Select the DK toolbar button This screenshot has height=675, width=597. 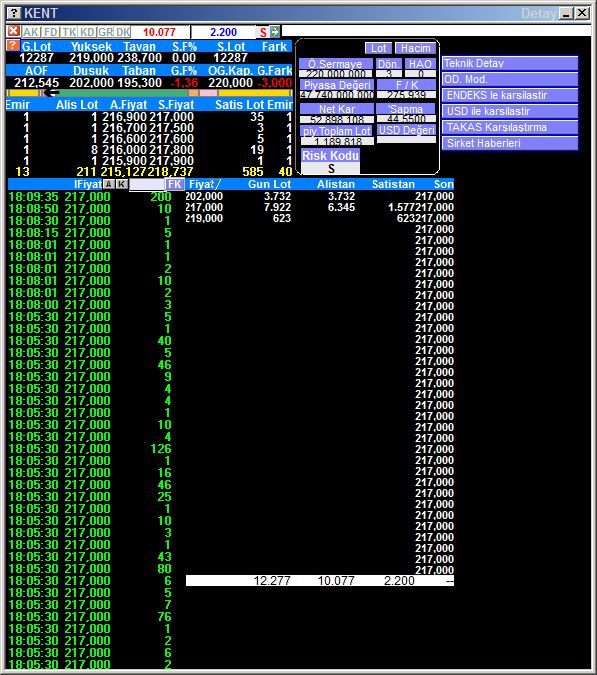click(123, 32)
